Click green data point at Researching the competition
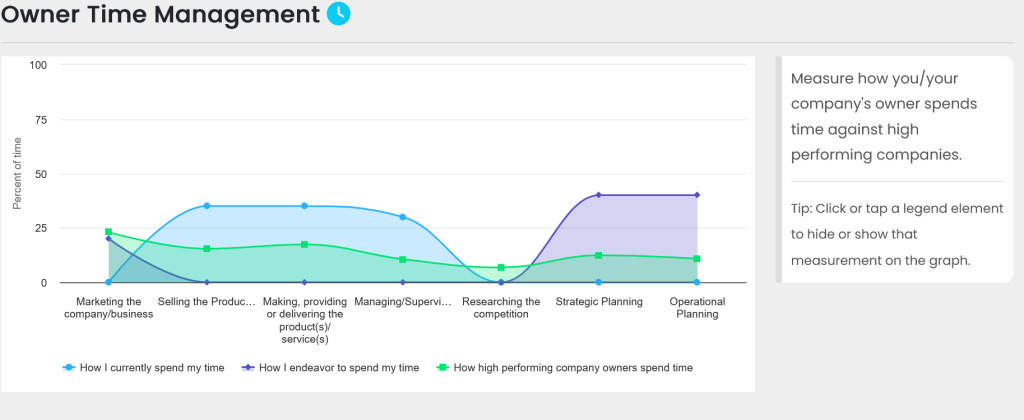This screenshot has width=1024, height=420. (500, 268)
